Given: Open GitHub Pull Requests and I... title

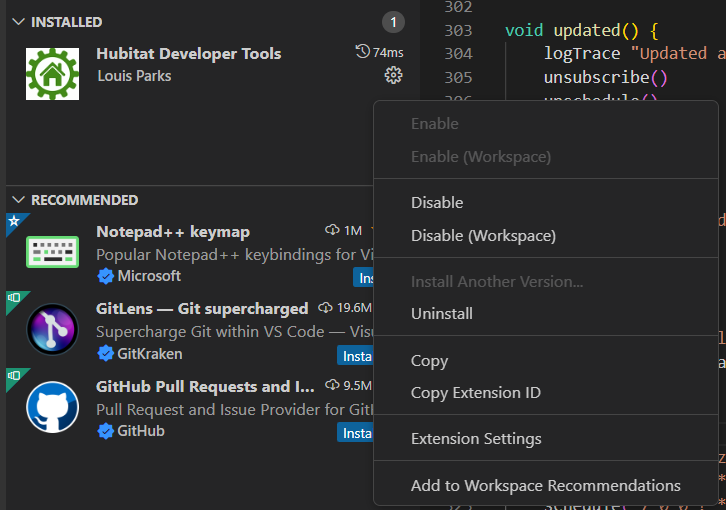Looking at the screenshot, I should (x=205, y=386).
